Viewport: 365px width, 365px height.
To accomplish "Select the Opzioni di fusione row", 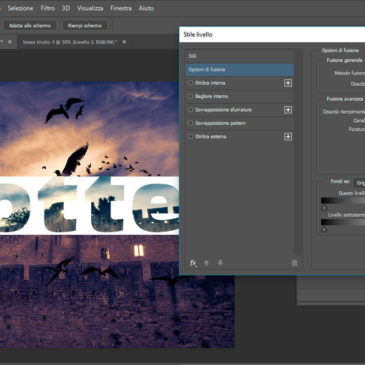I will click(239, 70).
